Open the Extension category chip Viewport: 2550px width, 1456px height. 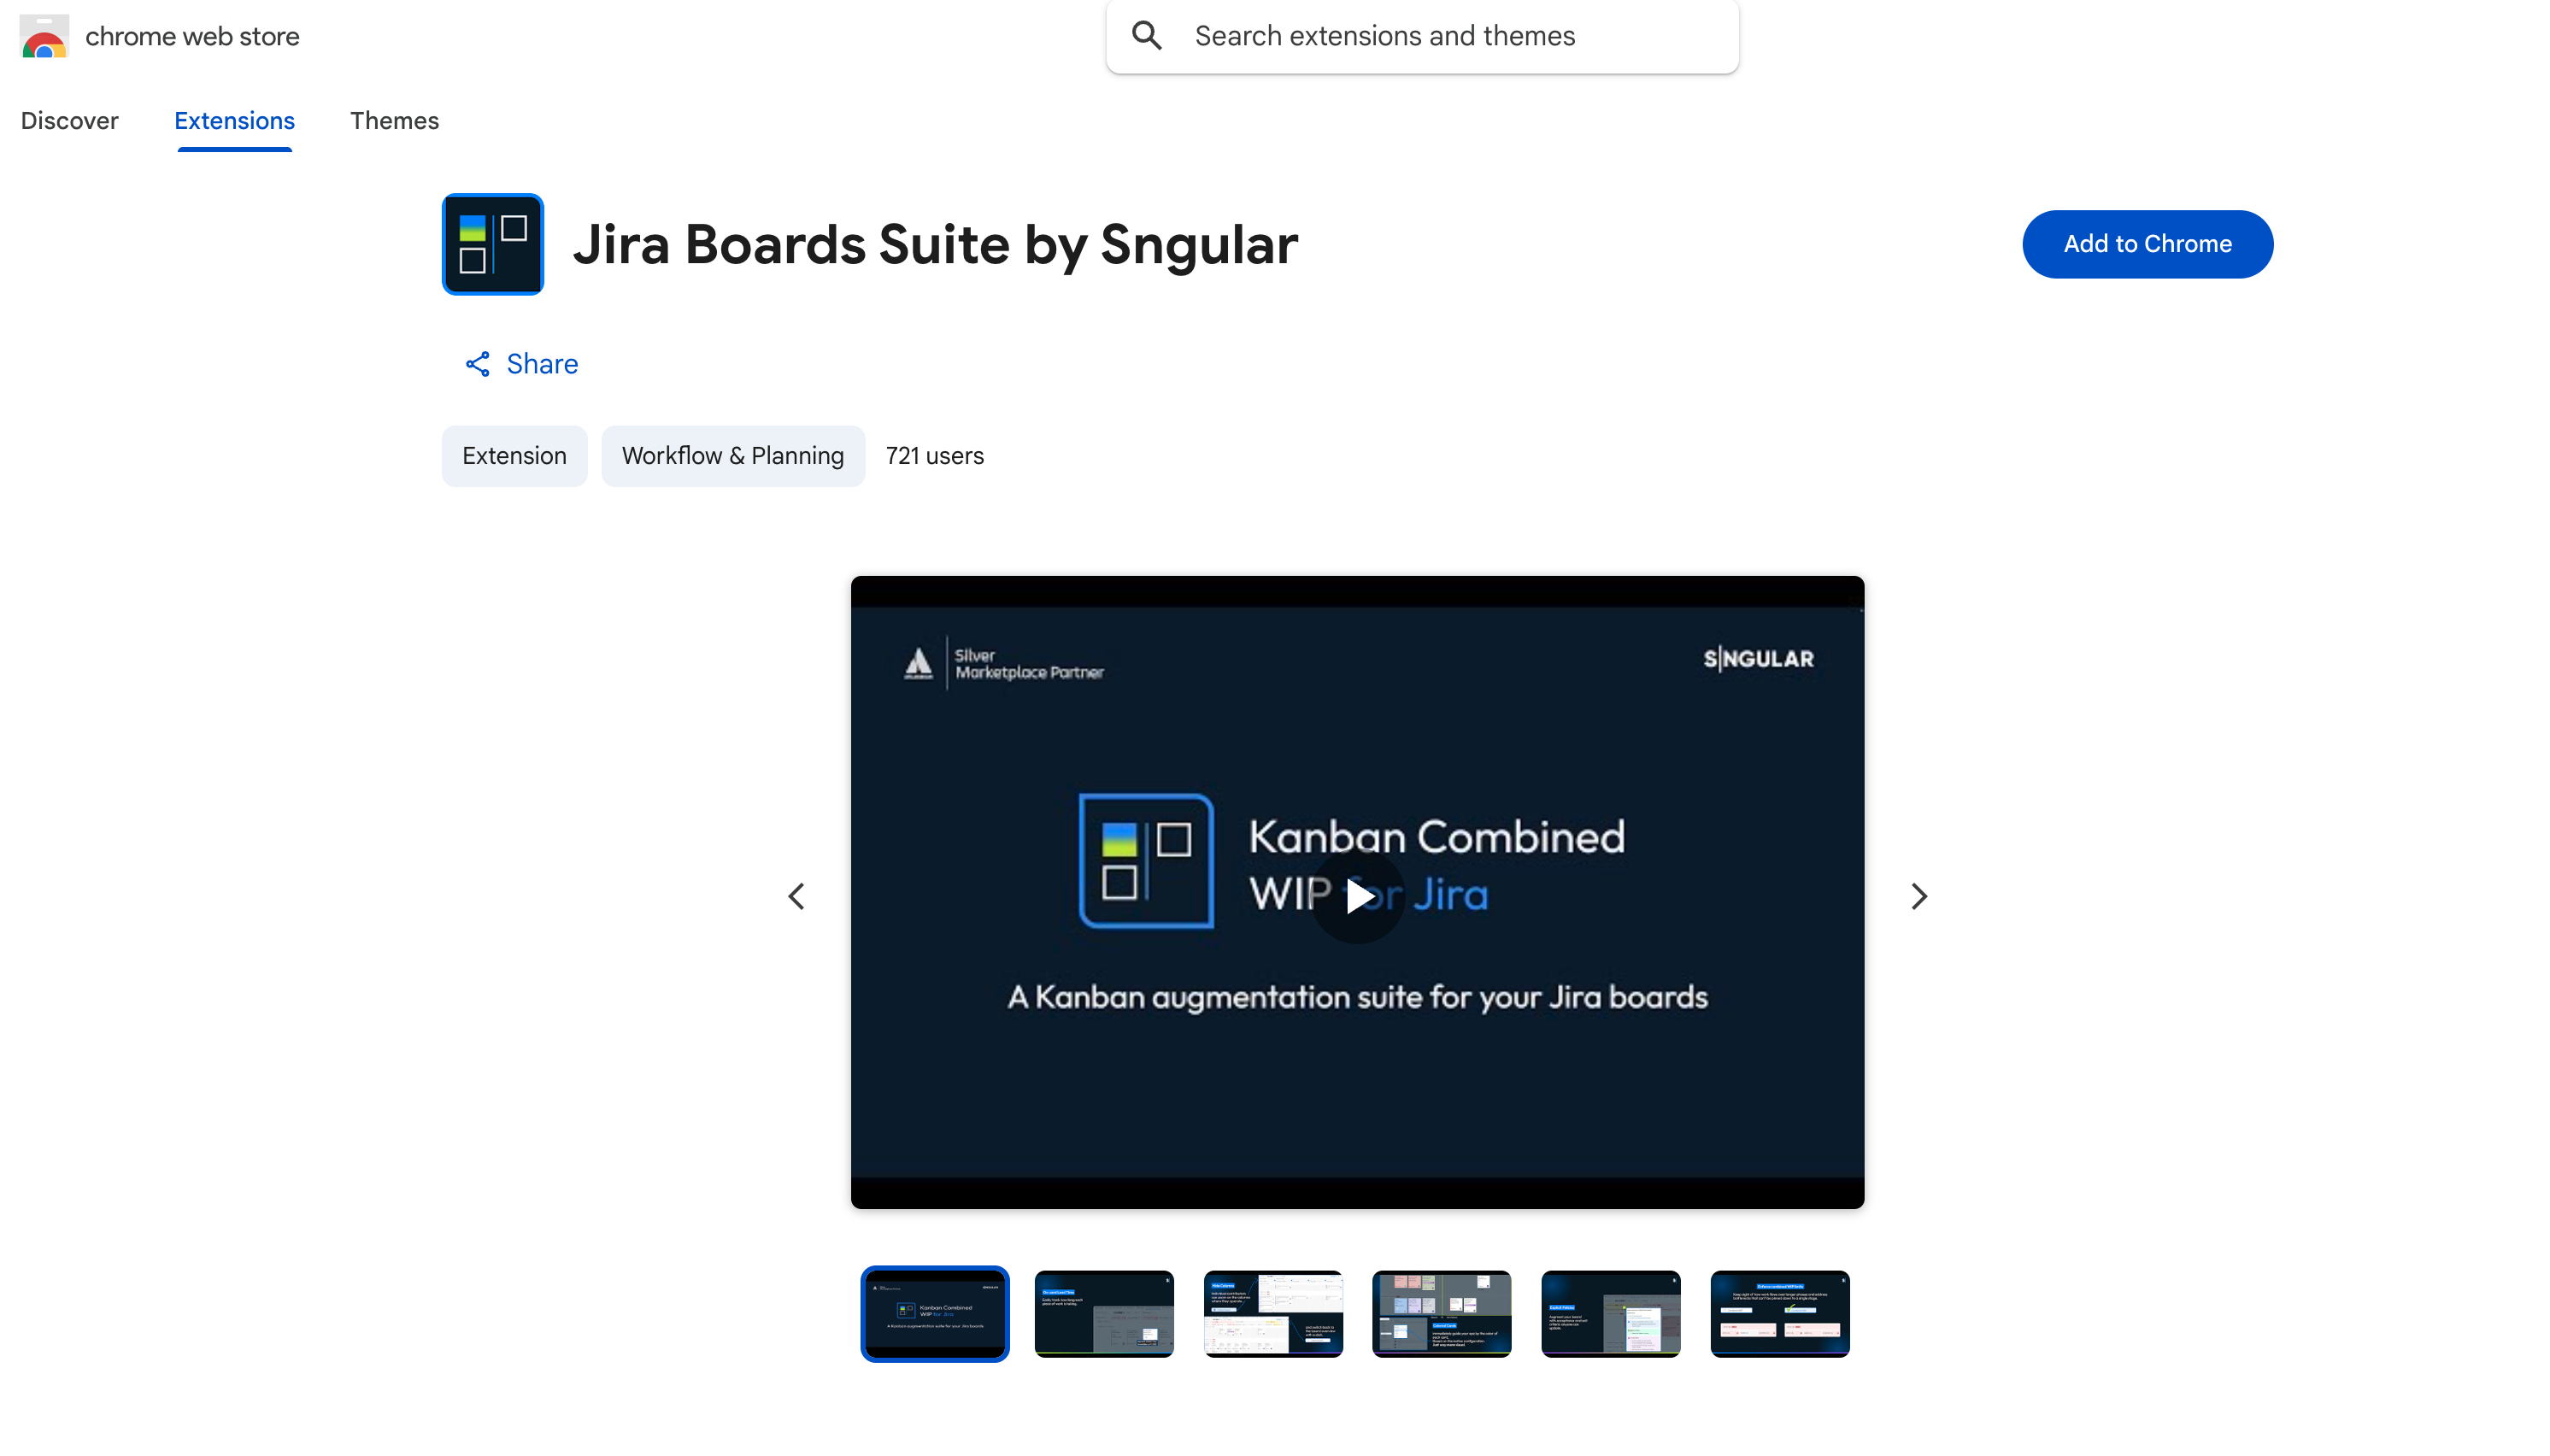514,456
